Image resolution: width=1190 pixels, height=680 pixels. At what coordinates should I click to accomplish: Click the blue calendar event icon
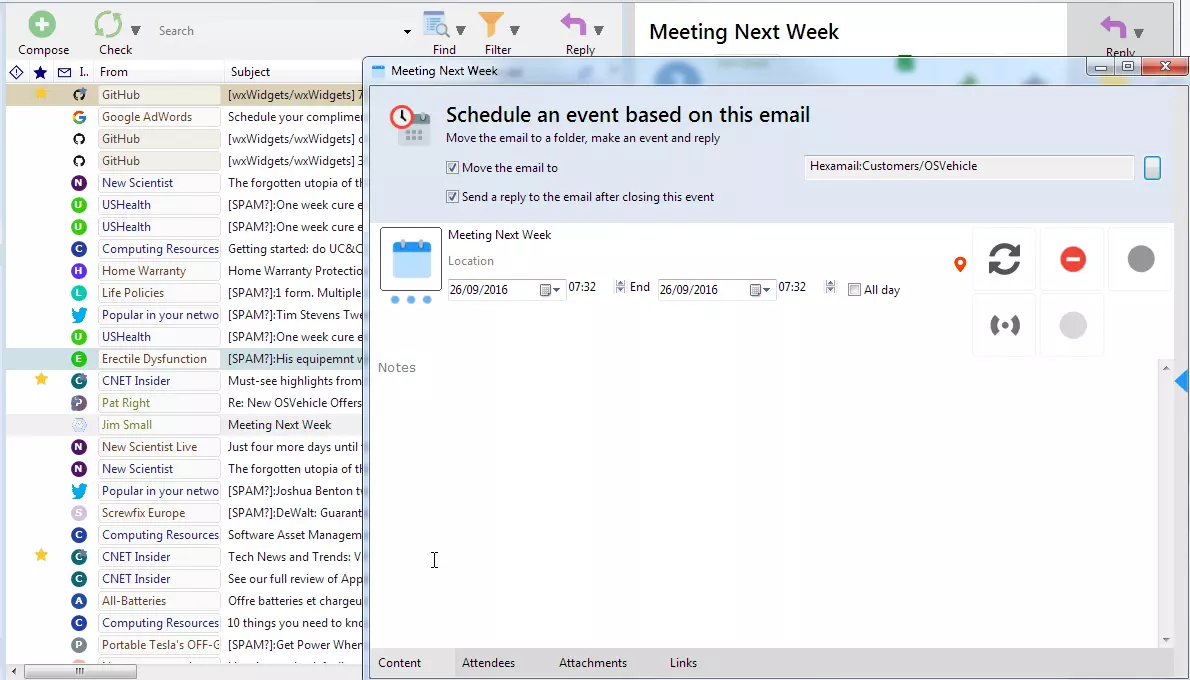click(x=411, y=259)
